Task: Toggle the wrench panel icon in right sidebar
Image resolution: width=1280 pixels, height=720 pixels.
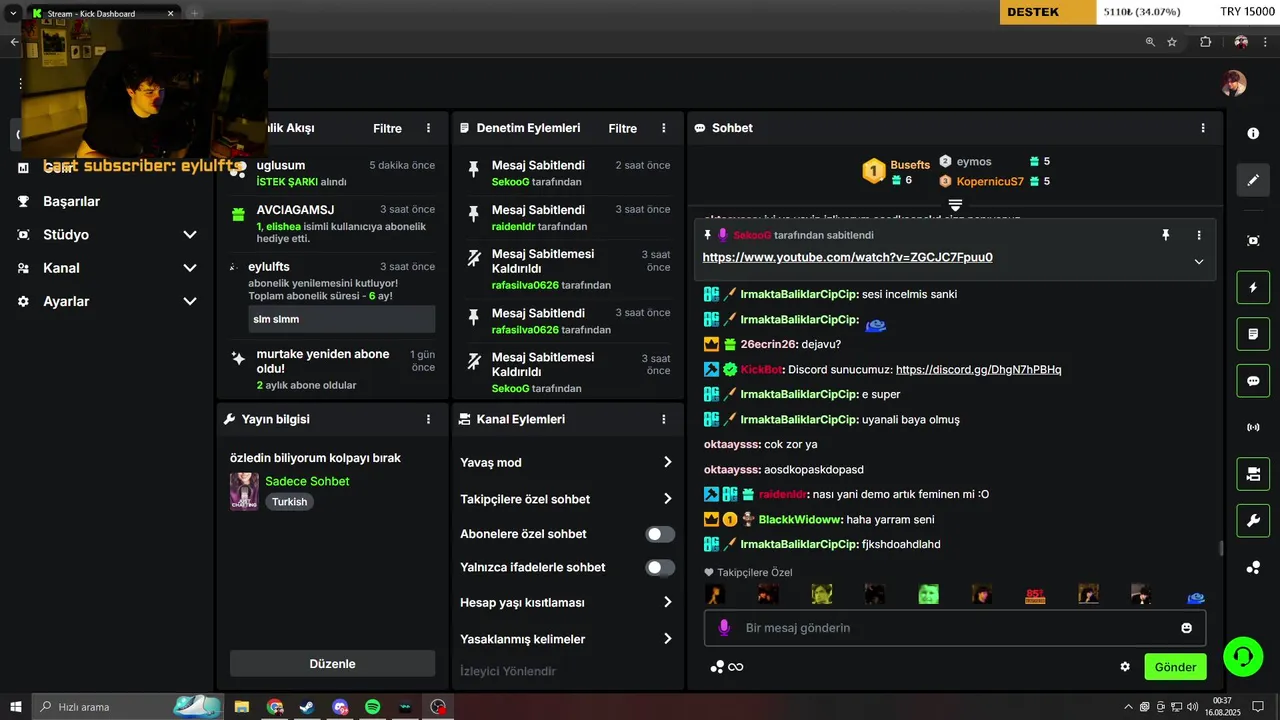Action: 1253,521
